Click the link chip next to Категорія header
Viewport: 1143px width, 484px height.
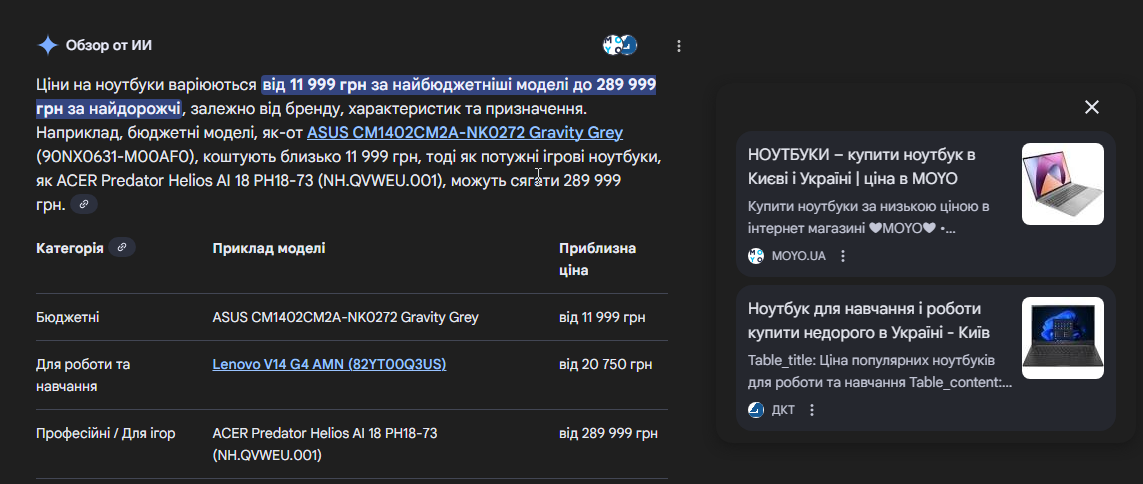point(122,248)
